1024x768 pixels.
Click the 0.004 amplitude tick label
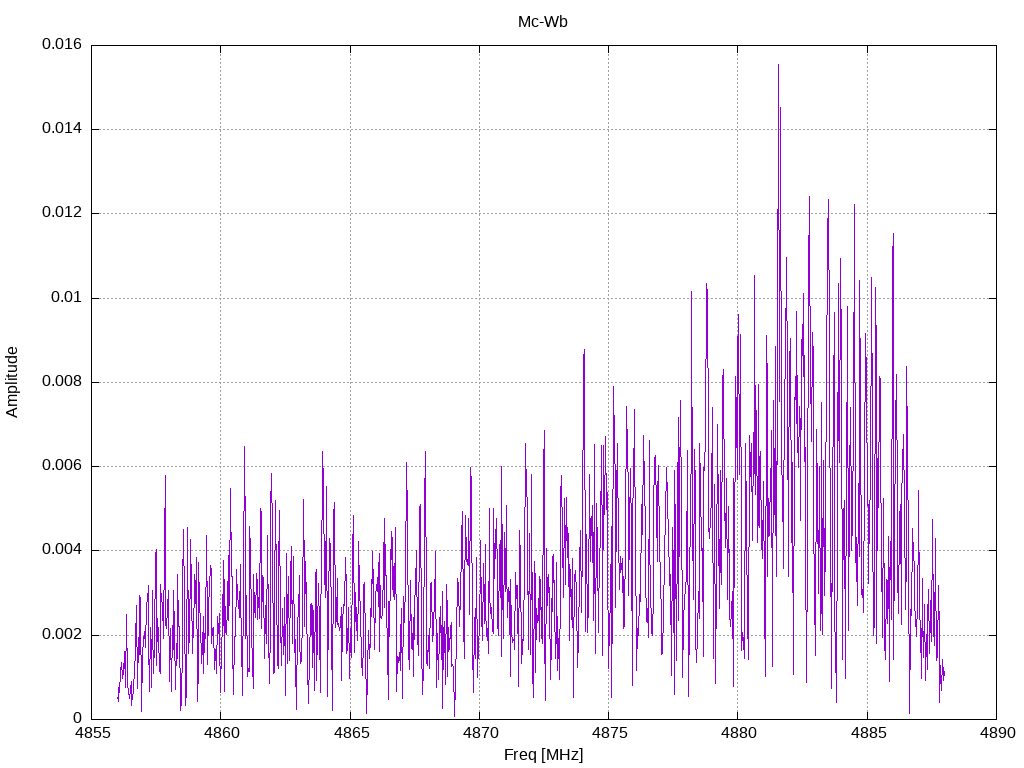tap(61, 550)
